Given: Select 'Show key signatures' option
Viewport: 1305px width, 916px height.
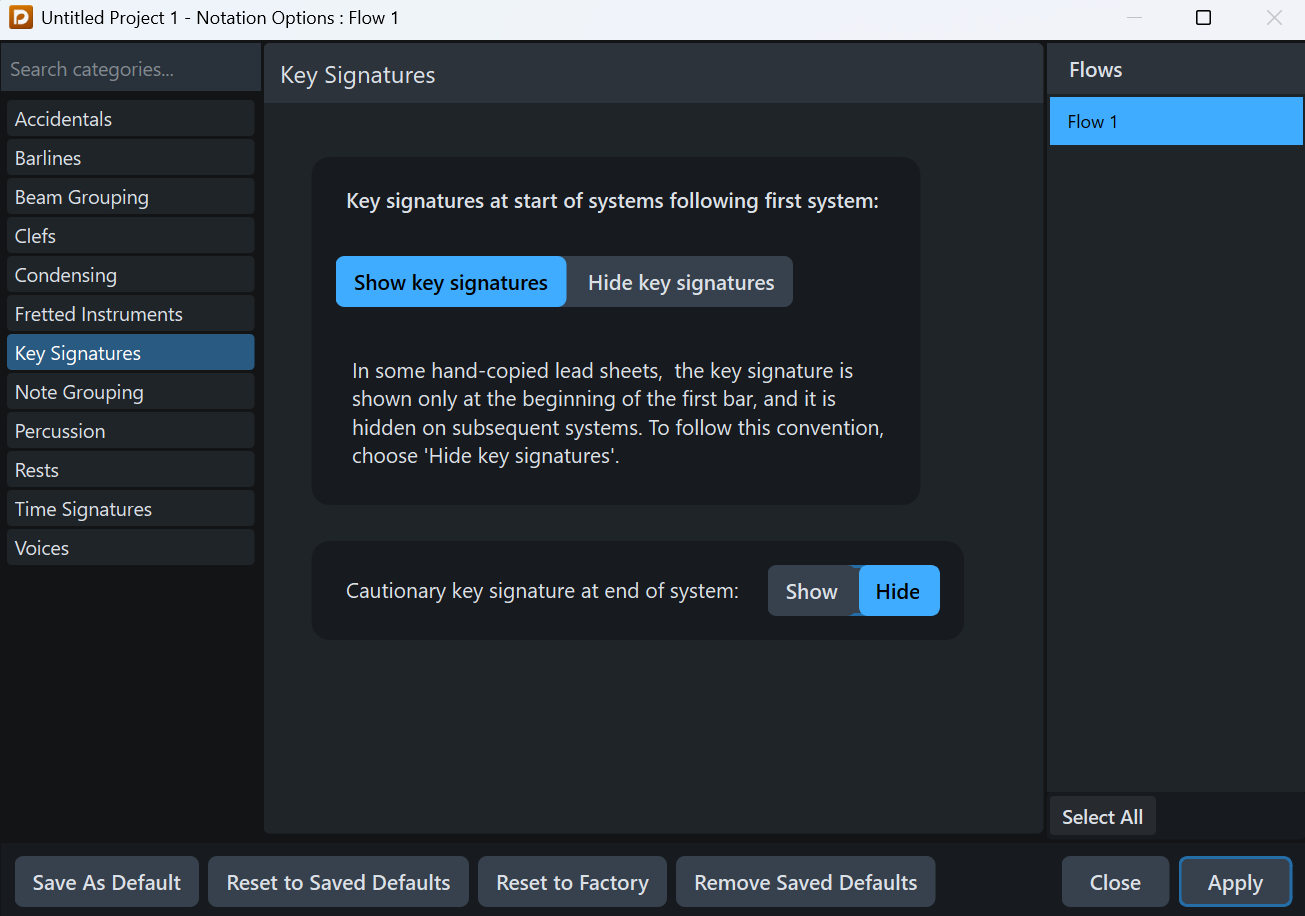Looking at the screenshot, I should pyautogui.click(x=451, y=282).
